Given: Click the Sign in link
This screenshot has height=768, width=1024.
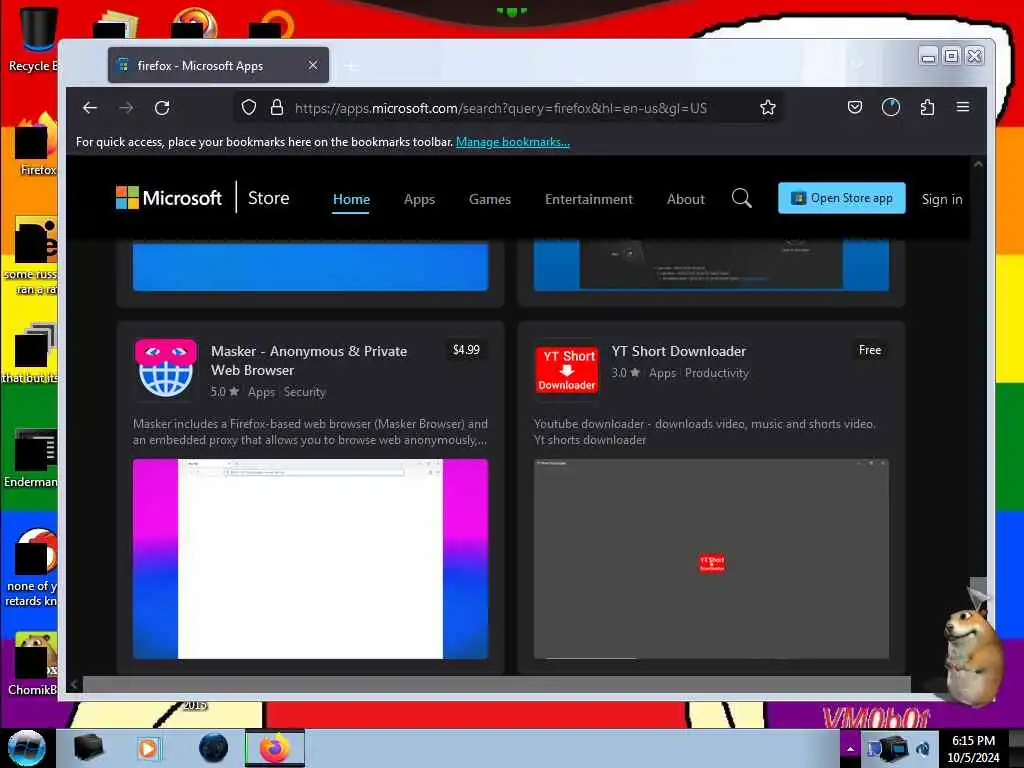Looking at the screenshot, I should pos(942,199).
